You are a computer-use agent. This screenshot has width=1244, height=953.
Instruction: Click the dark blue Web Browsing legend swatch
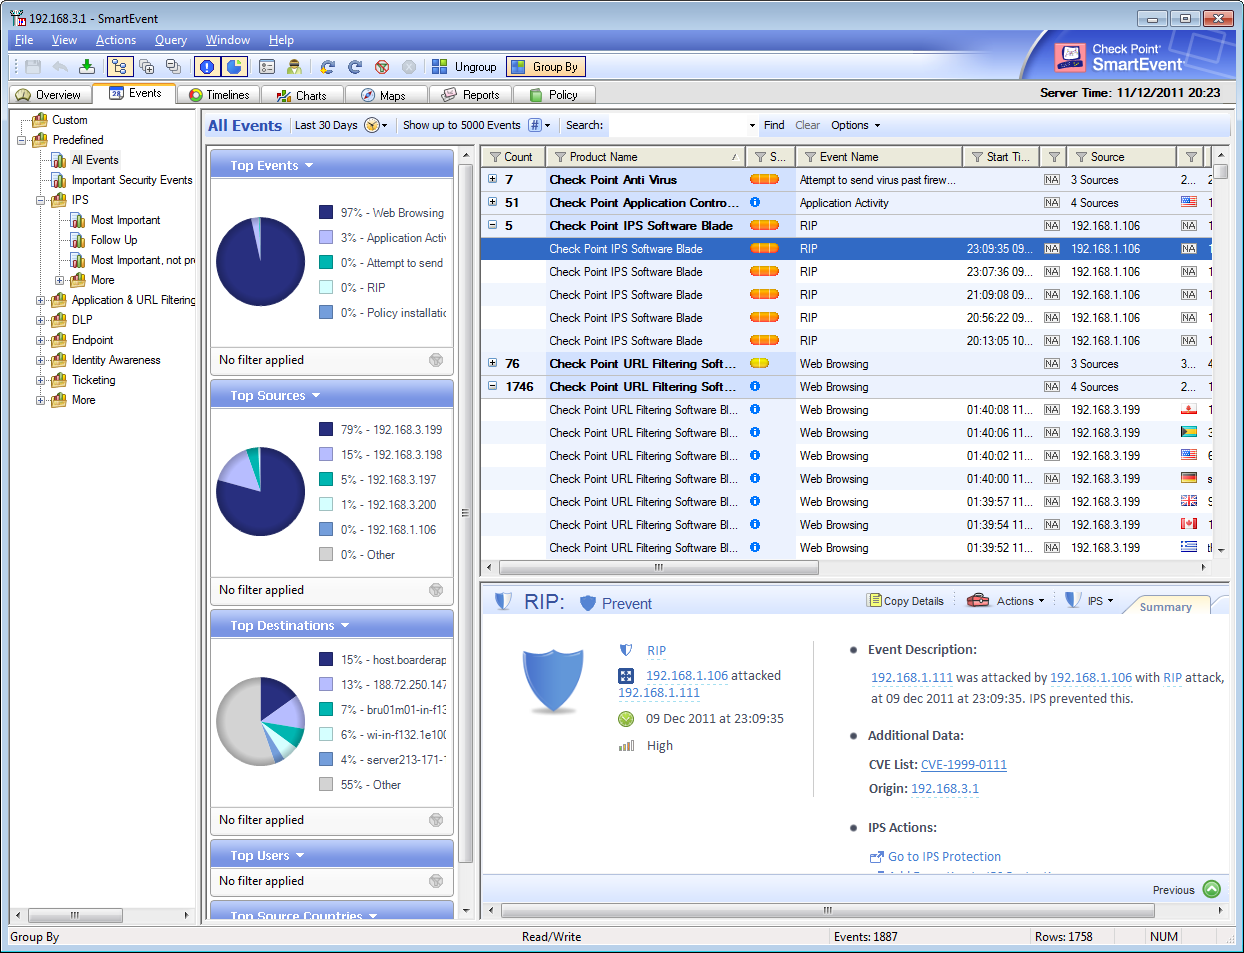[326, 212]
